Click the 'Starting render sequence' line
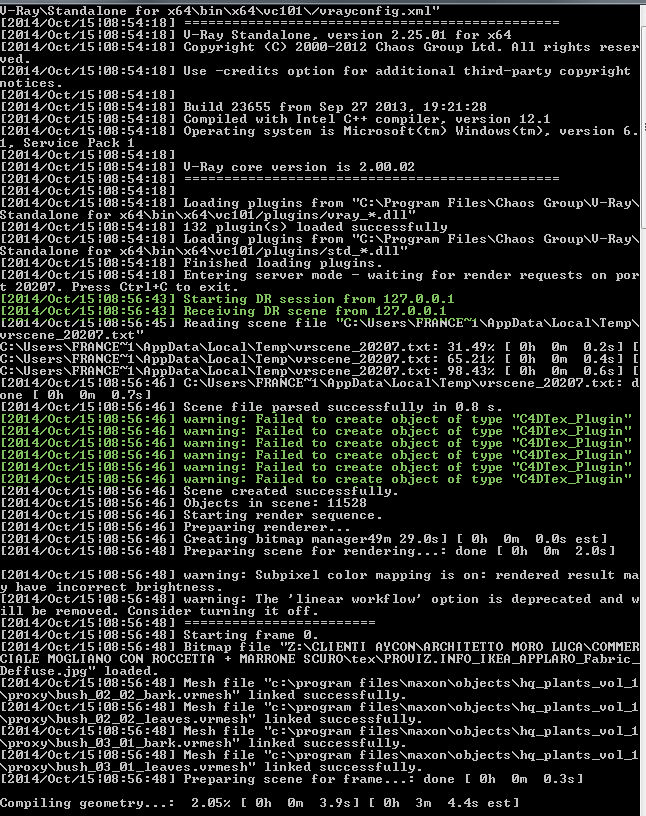The image size is (646, 816). (x=192, y=515)
